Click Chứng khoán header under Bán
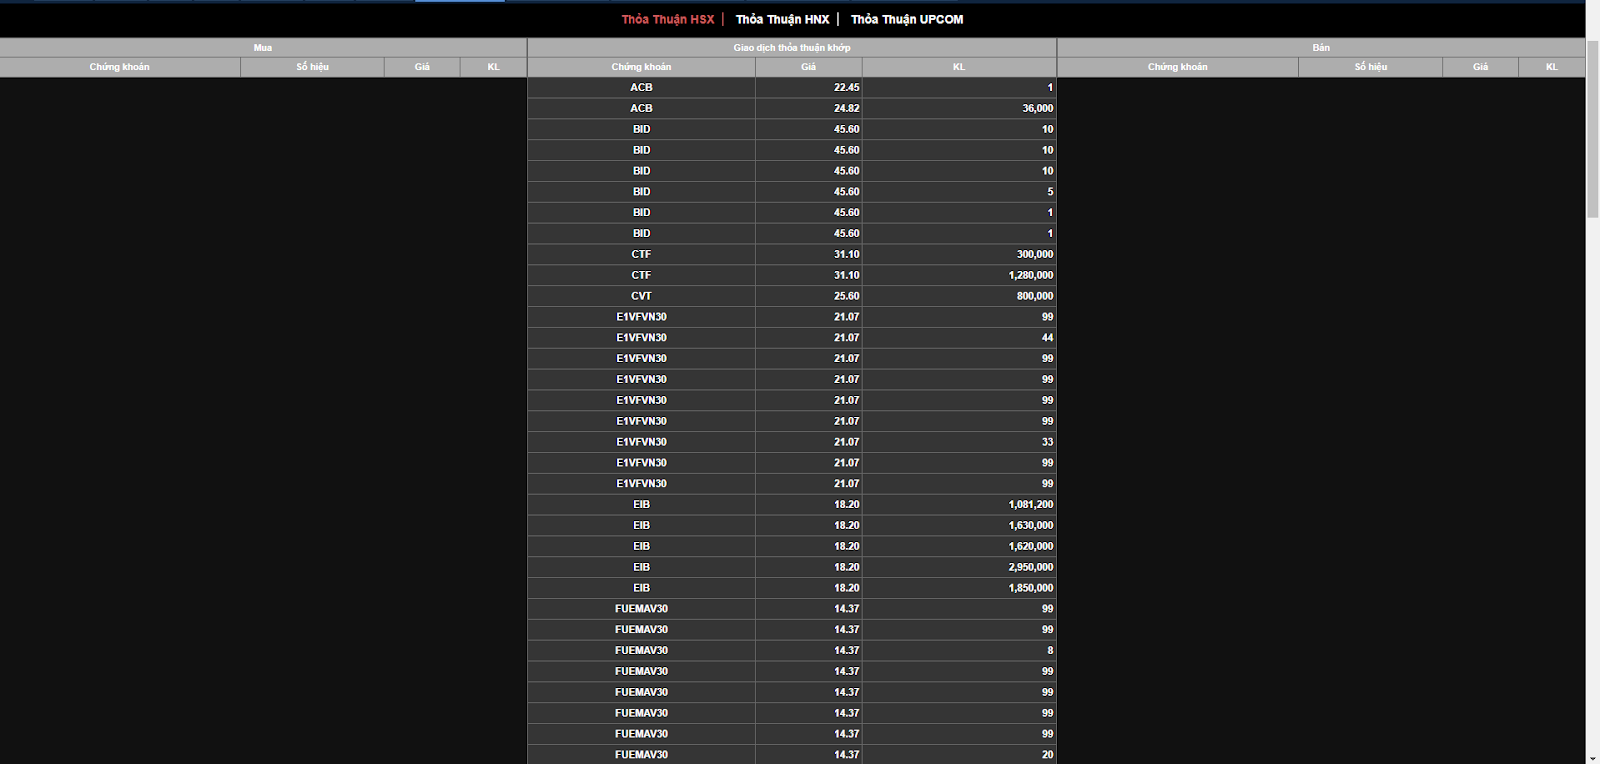This screenshot has height=764, width=1600. 1178,67
